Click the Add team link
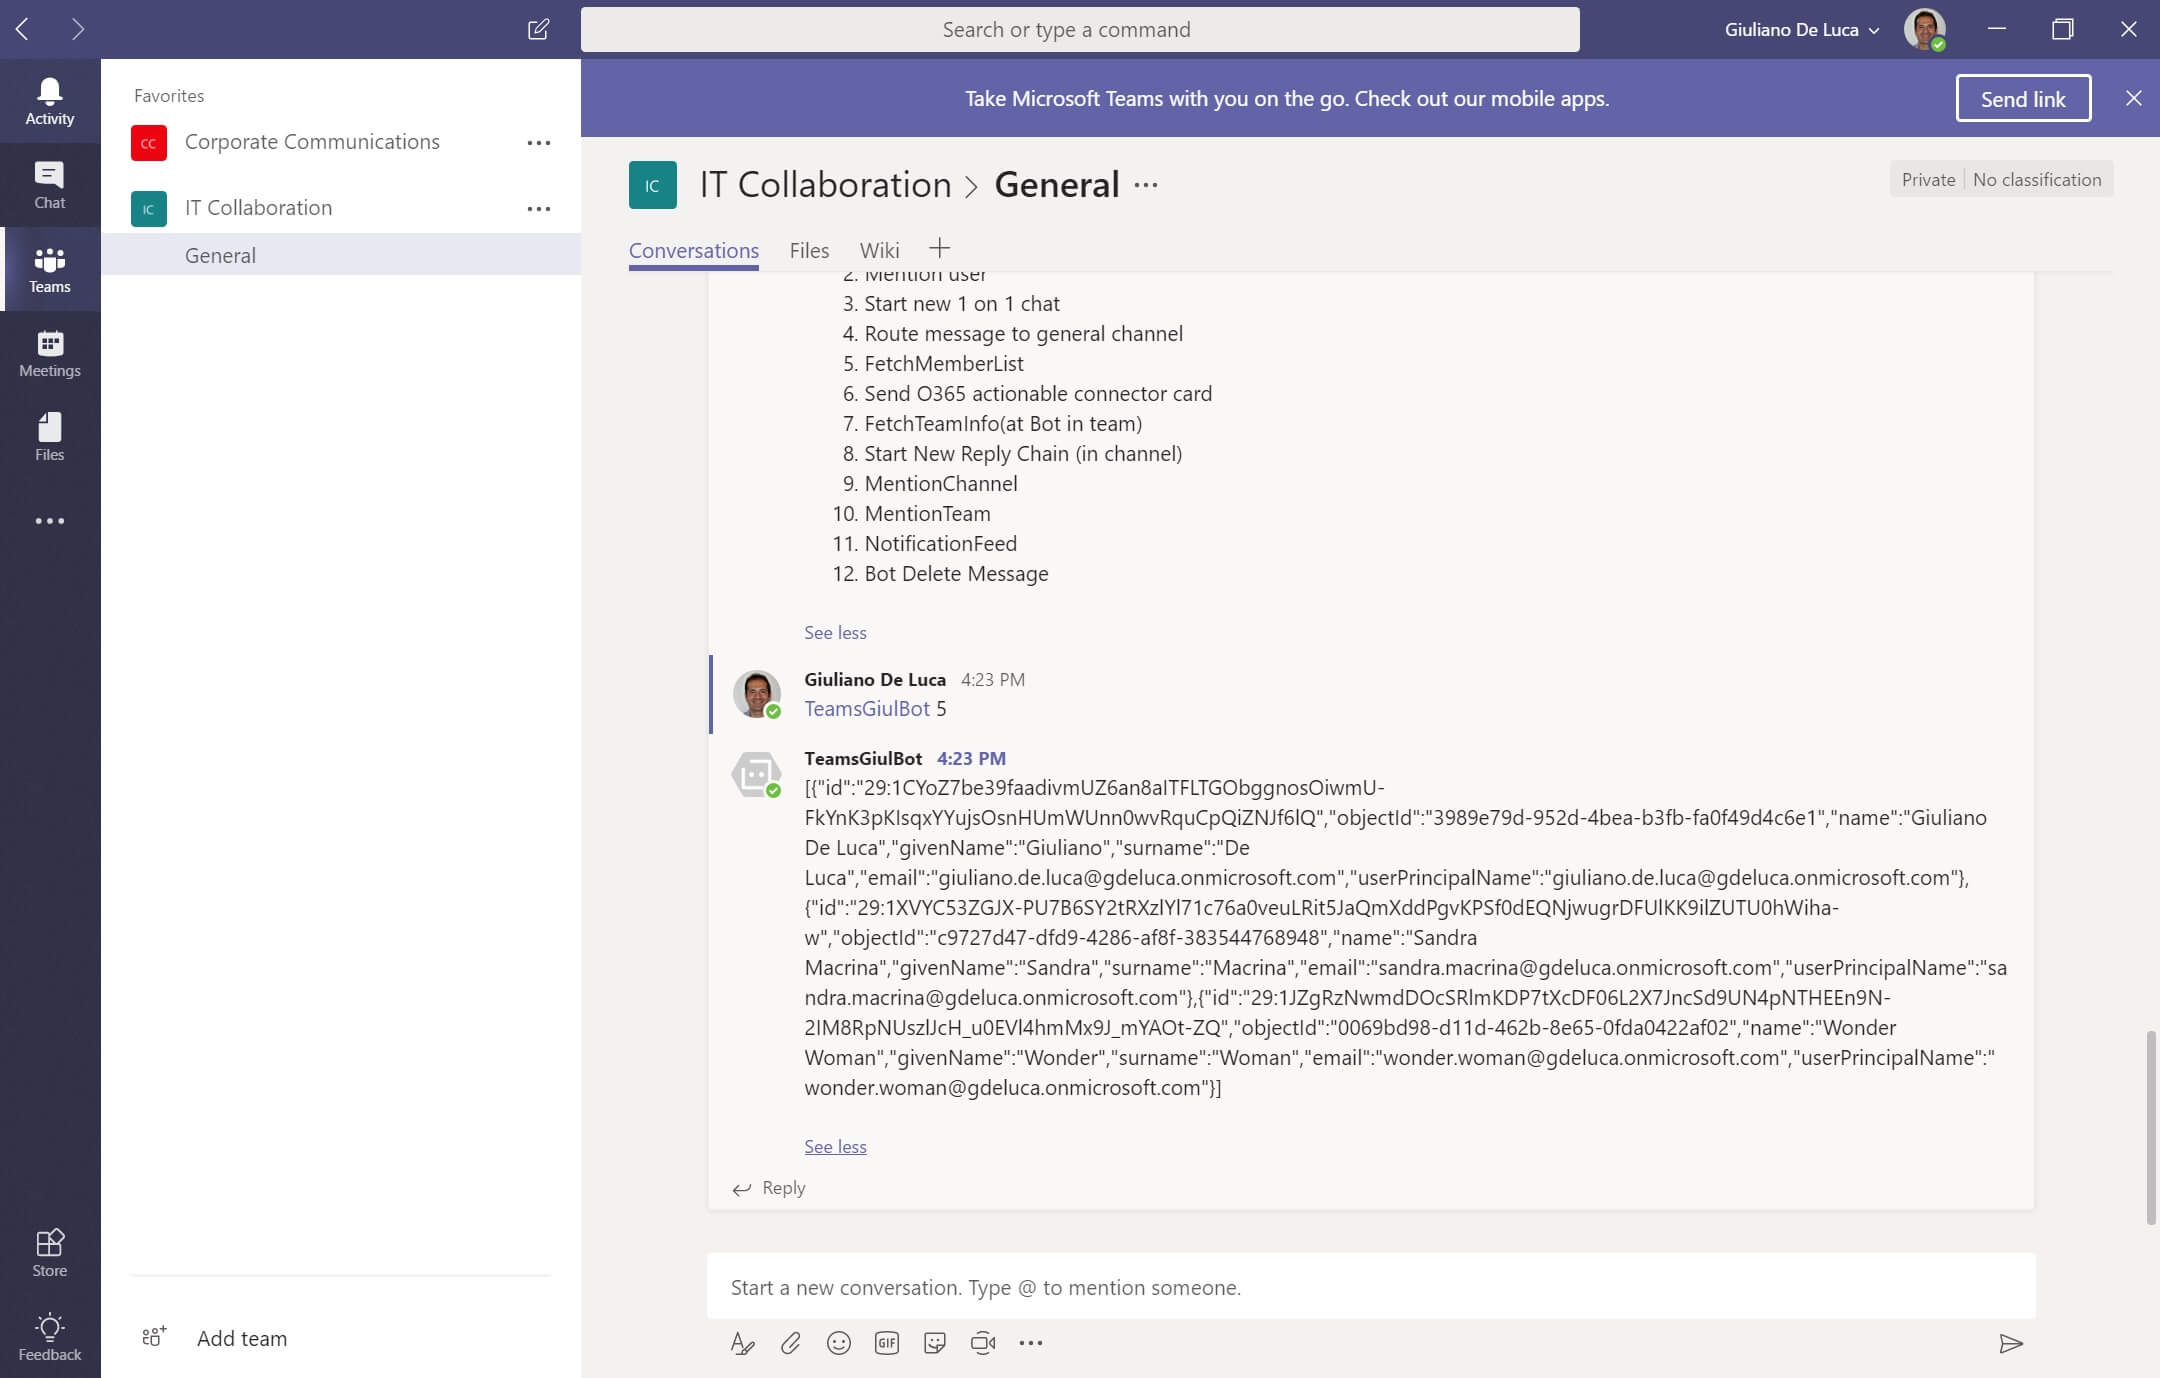Viewport: 2160px width, 1378px height. (241, 1337)
